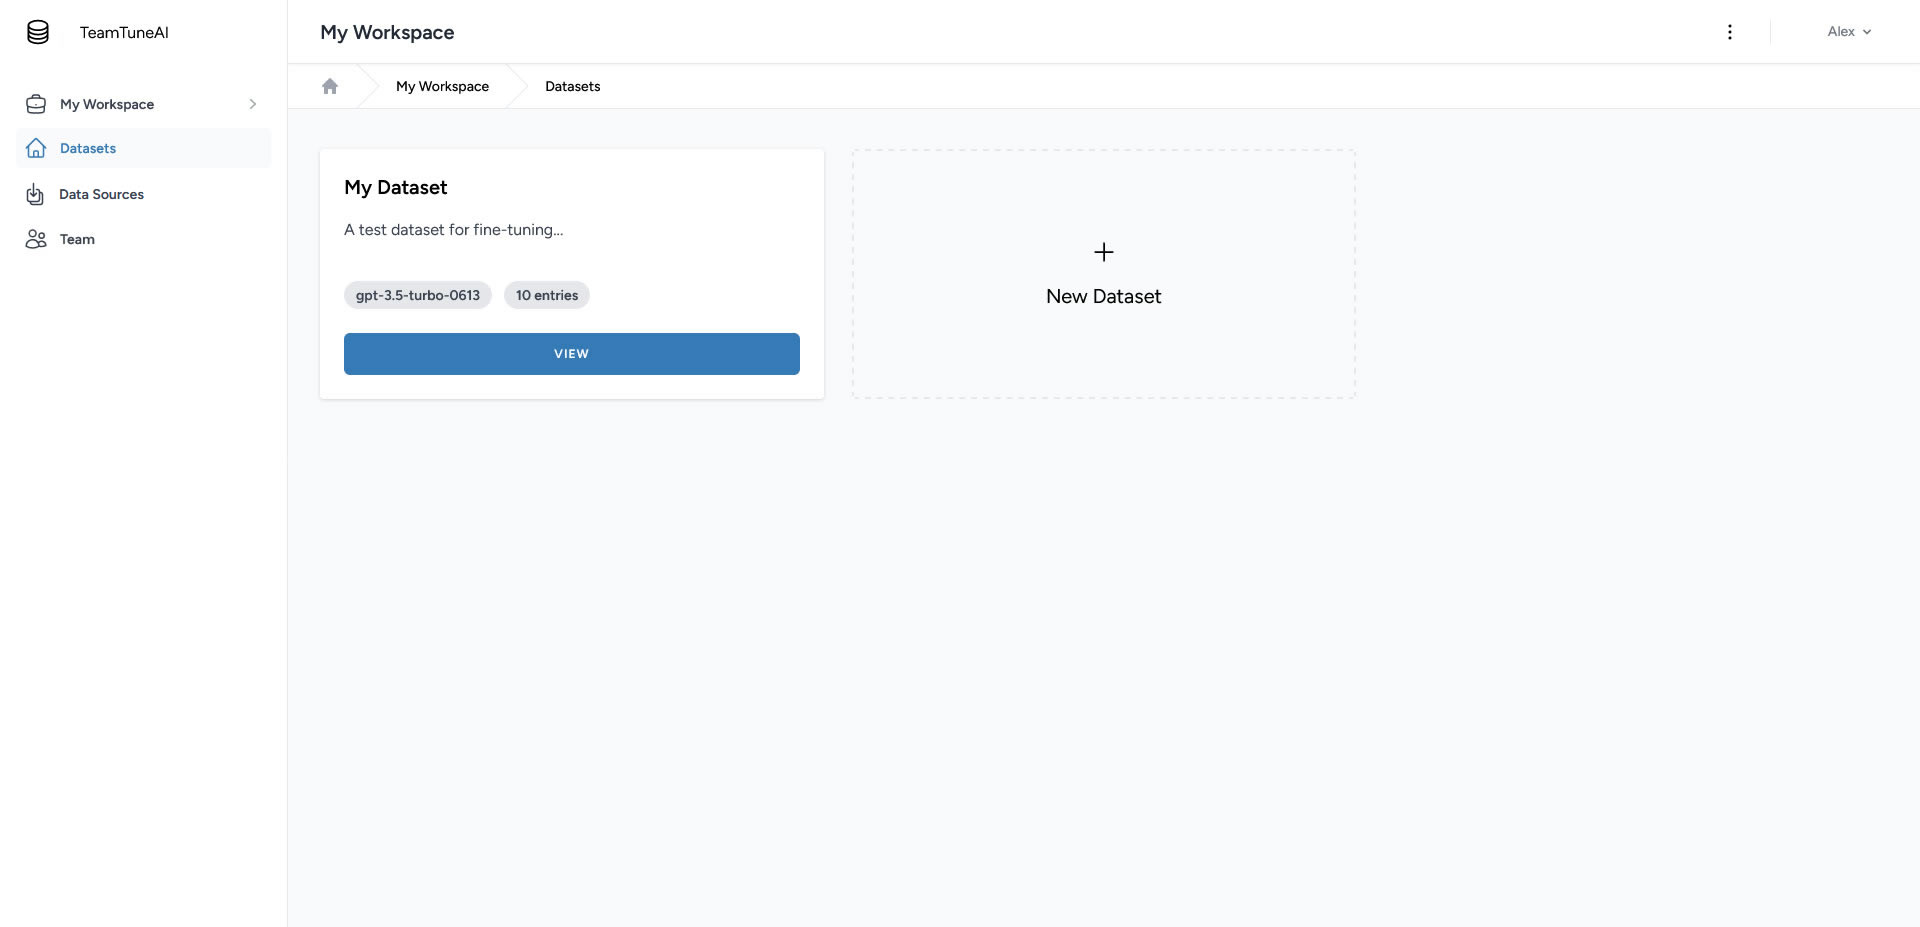Click the breadcrumb separator chevron after My Workspace
Viewport: 1920px width, 927px height.
coord(516,86)
